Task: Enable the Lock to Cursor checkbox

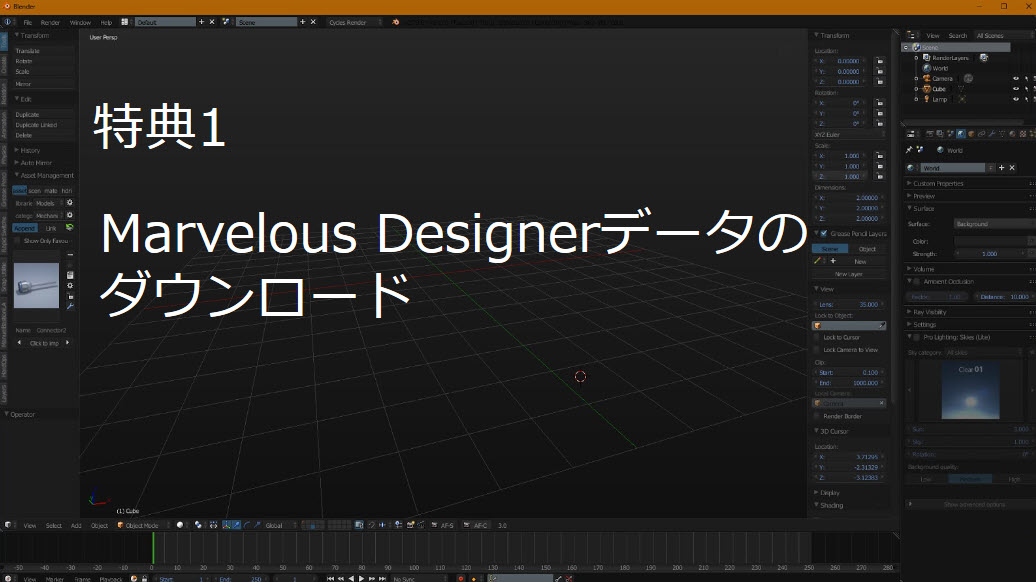Action: [818, 338]
